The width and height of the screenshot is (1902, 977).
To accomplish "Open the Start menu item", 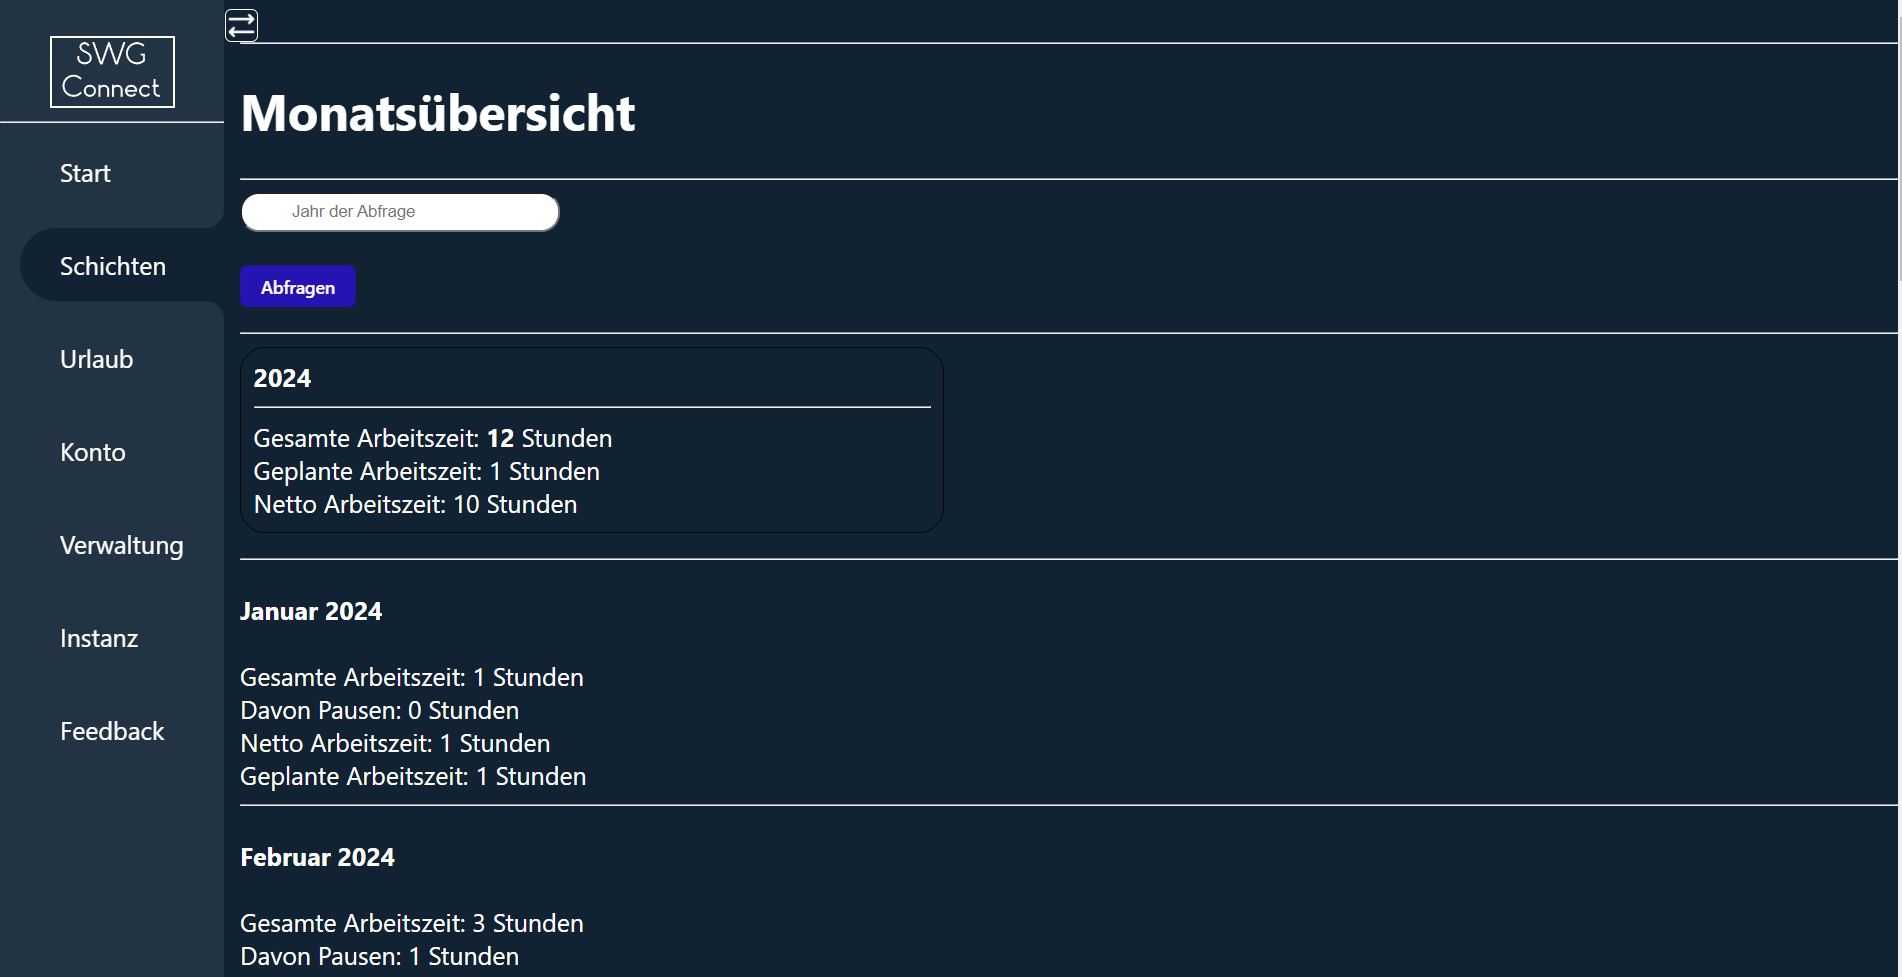I will click(x=85, y=173).
